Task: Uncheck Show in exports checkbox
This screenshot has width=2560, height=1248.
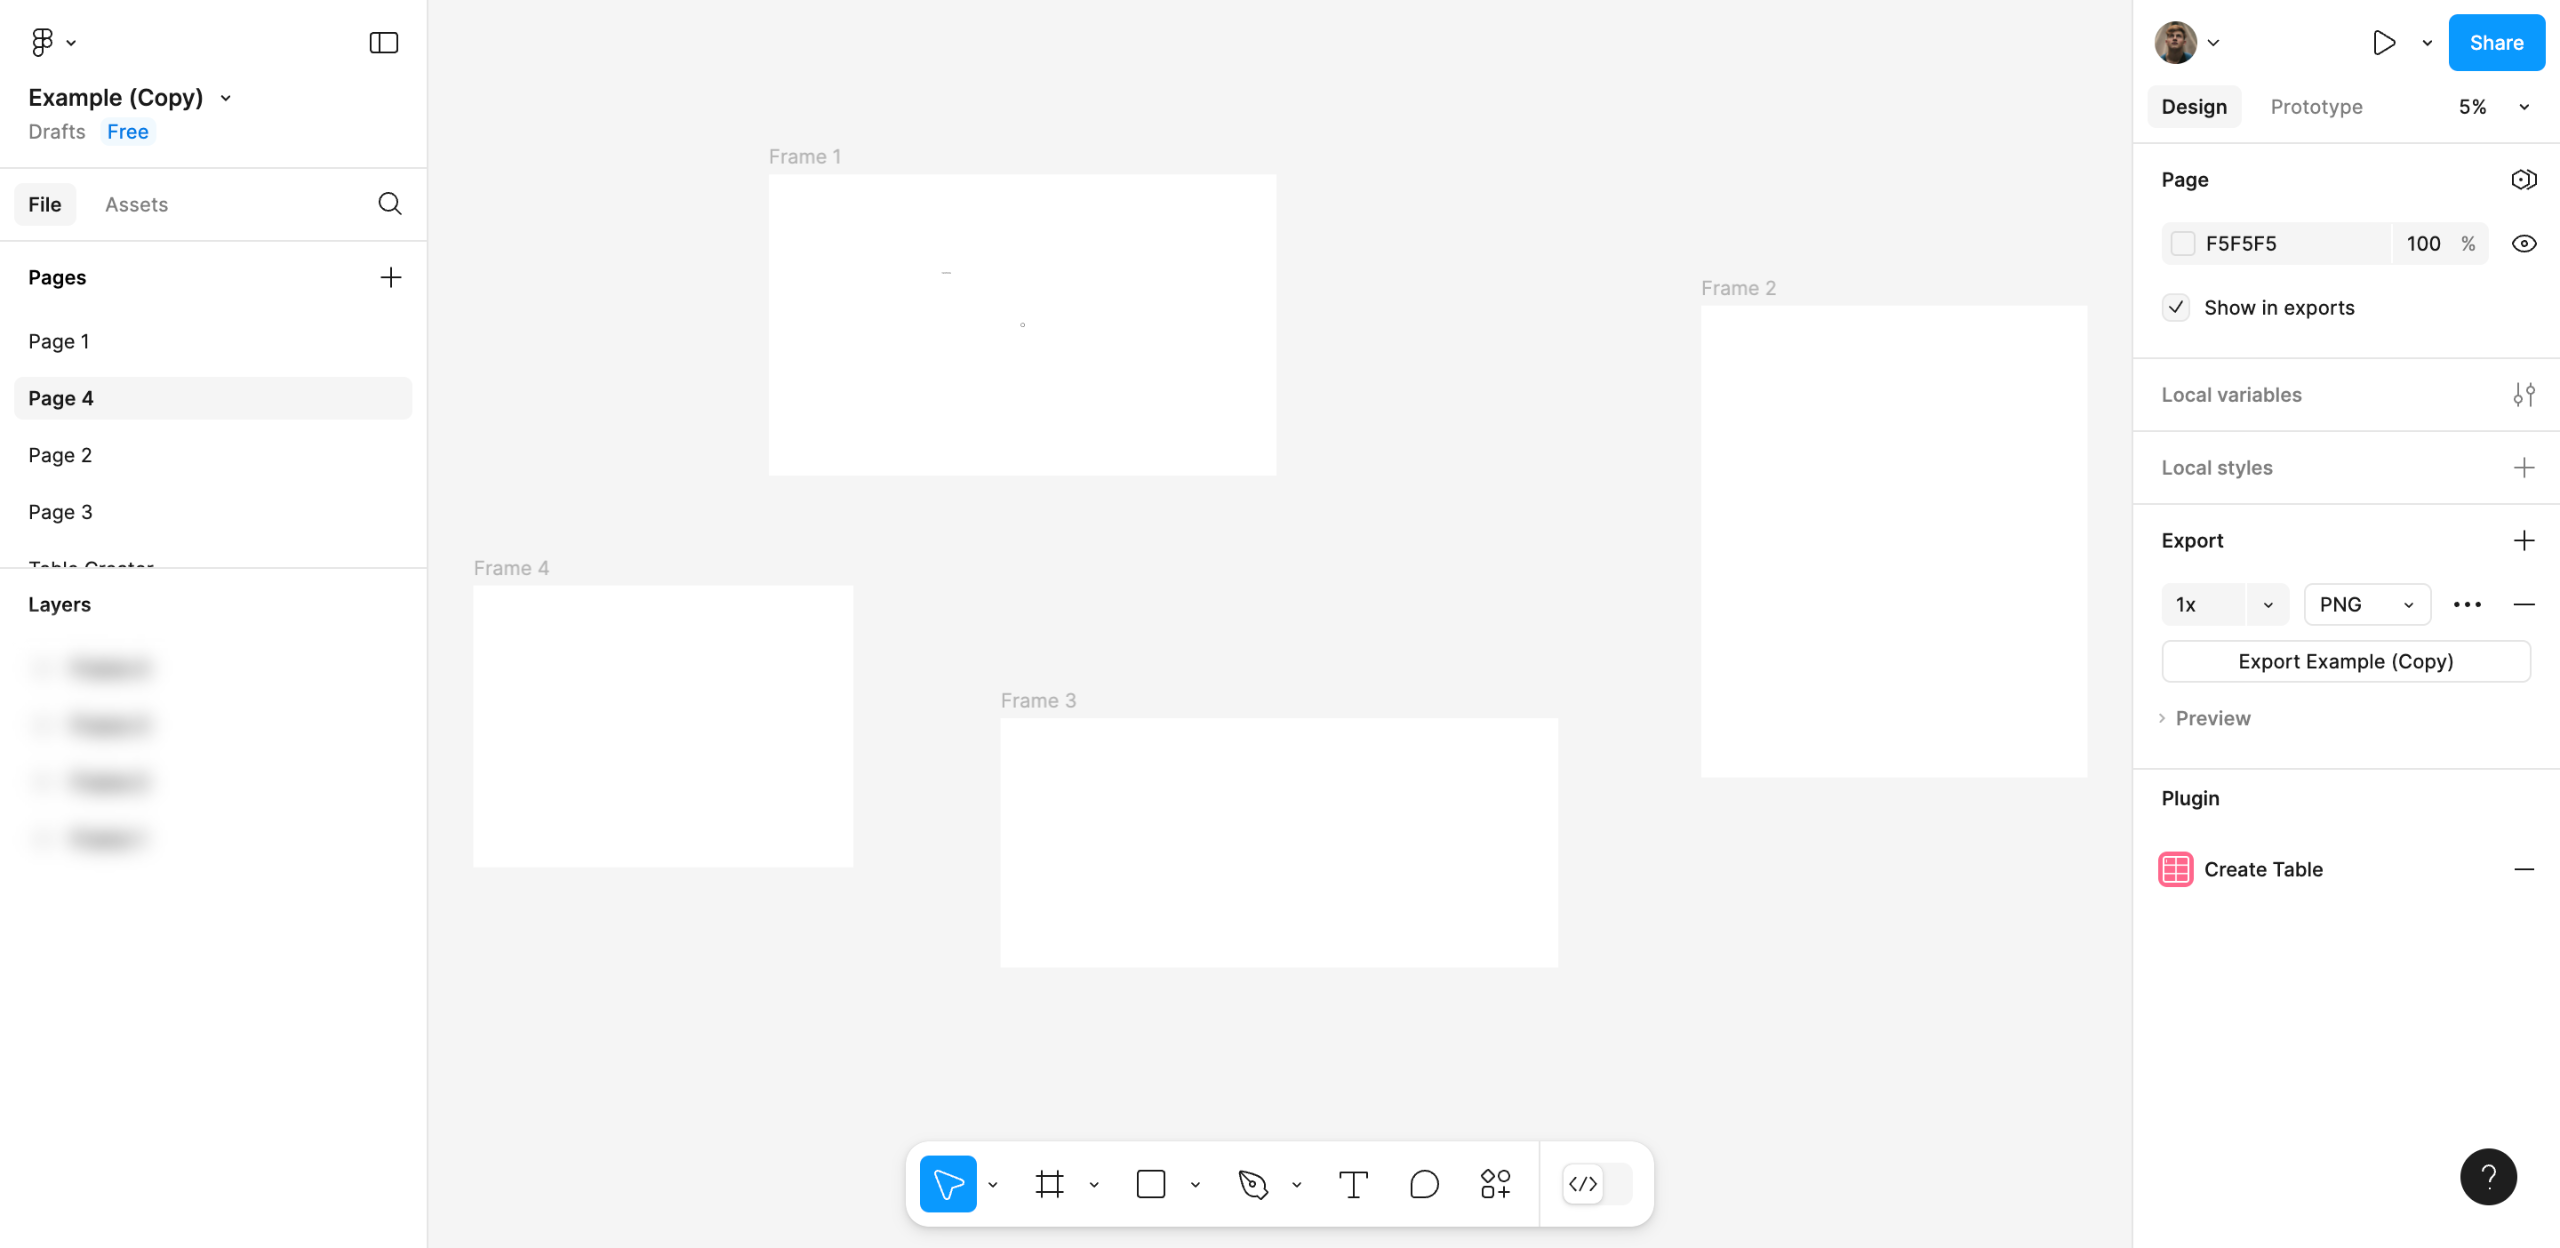Action: (x=2176, y=307)
